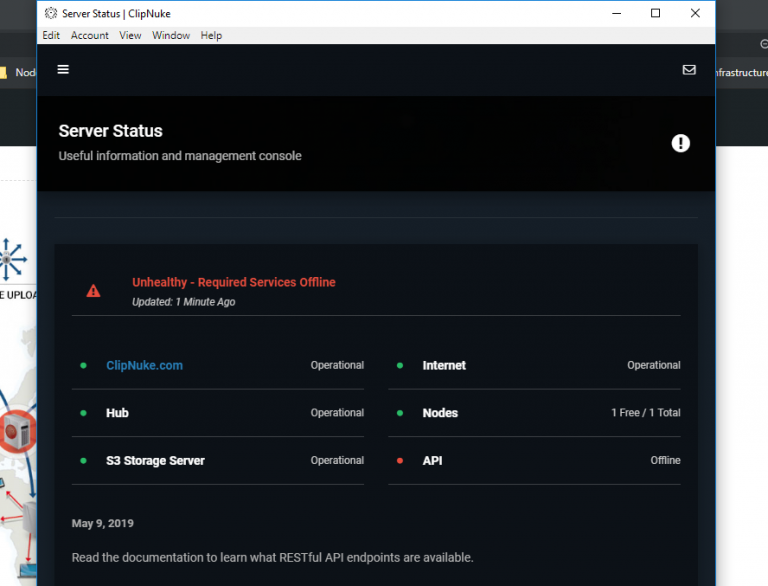Open the Account menu
The width and height of the screenshot is (768, 586).
tap(90, 35)
